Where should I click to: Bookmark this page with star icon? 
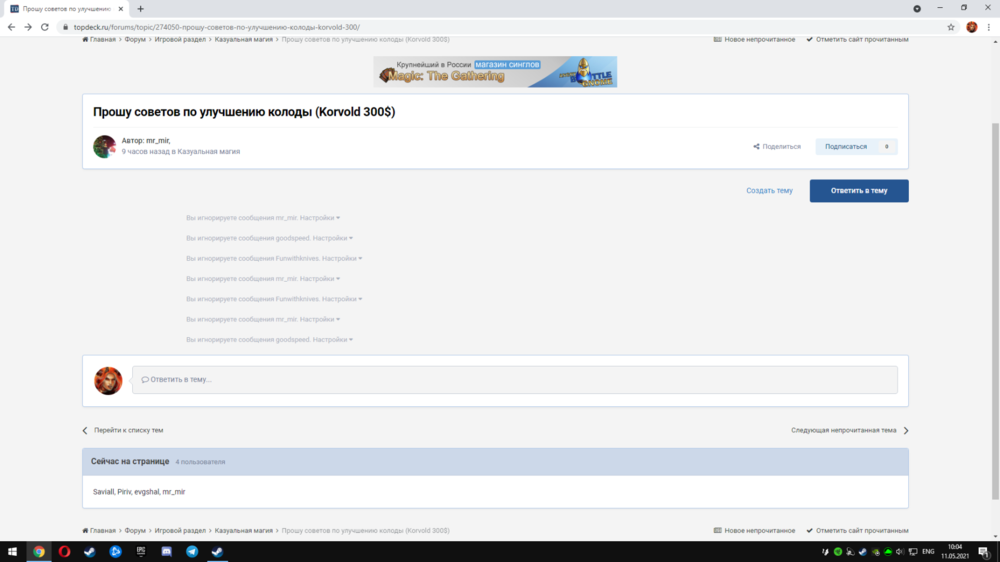tap(951, 27)
